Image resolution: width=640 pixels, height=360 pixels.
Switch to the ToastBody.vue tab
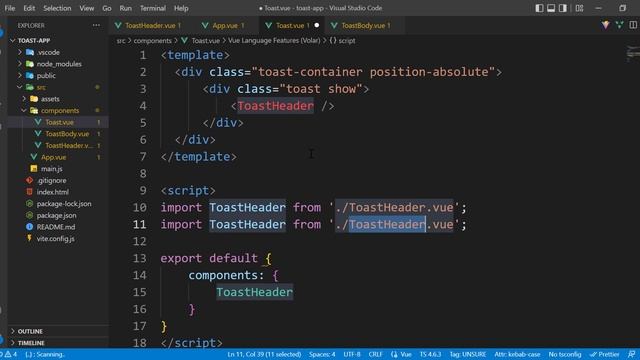tap(363, 25)
